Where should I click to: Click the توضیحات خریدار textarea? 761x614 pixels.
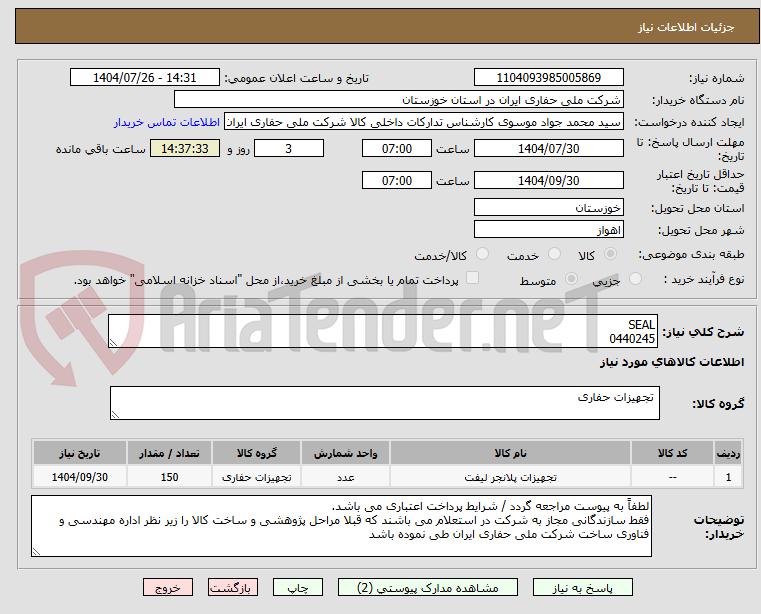click(x=341, y=526)
